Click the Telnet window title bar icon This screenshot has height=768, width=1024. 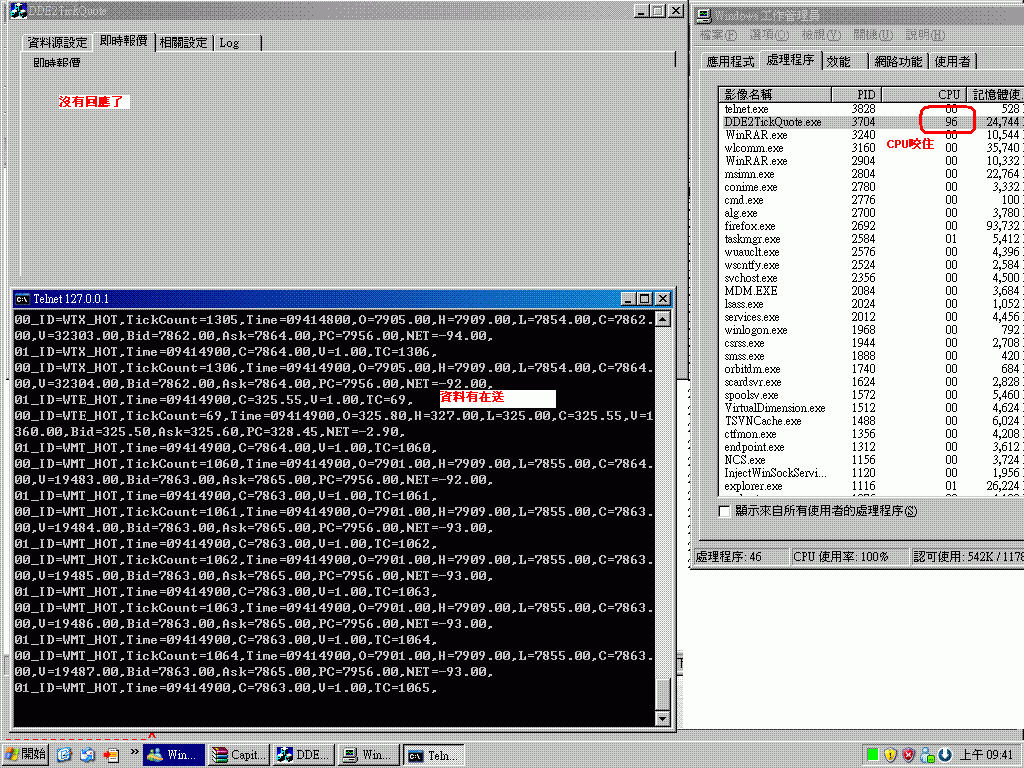(x=22, y=299)
